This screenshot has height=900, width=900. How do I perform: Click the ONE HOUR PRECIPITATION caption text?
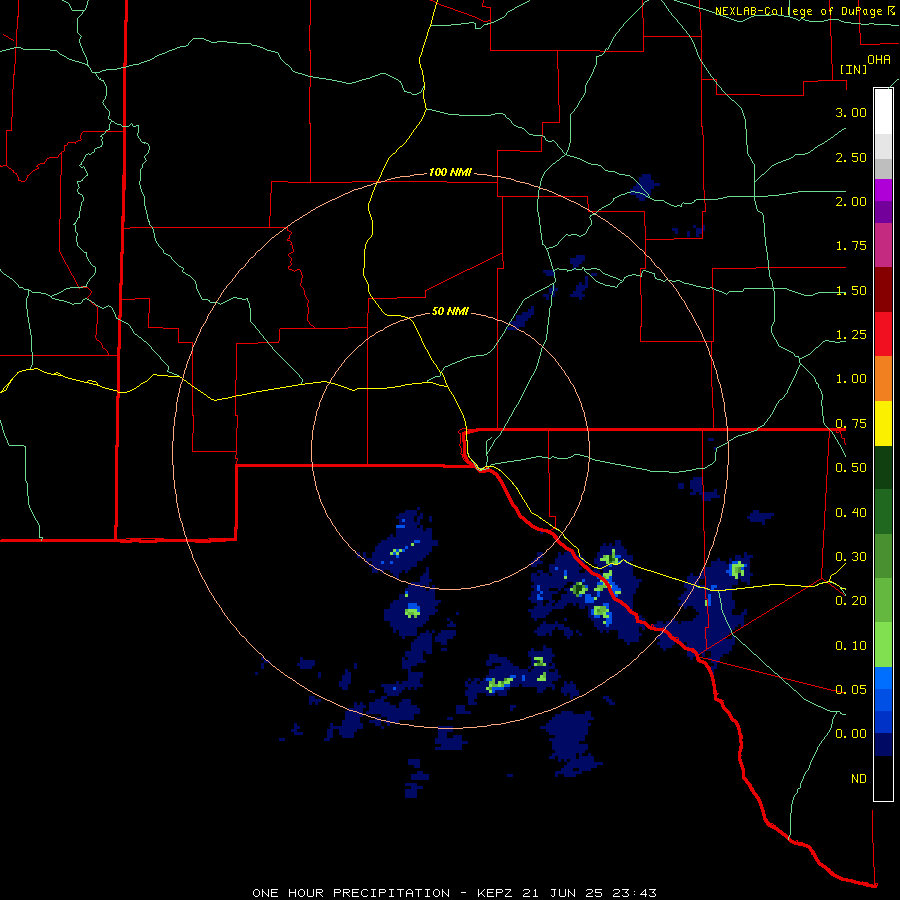pyautogui.click(x=351, y=893)
